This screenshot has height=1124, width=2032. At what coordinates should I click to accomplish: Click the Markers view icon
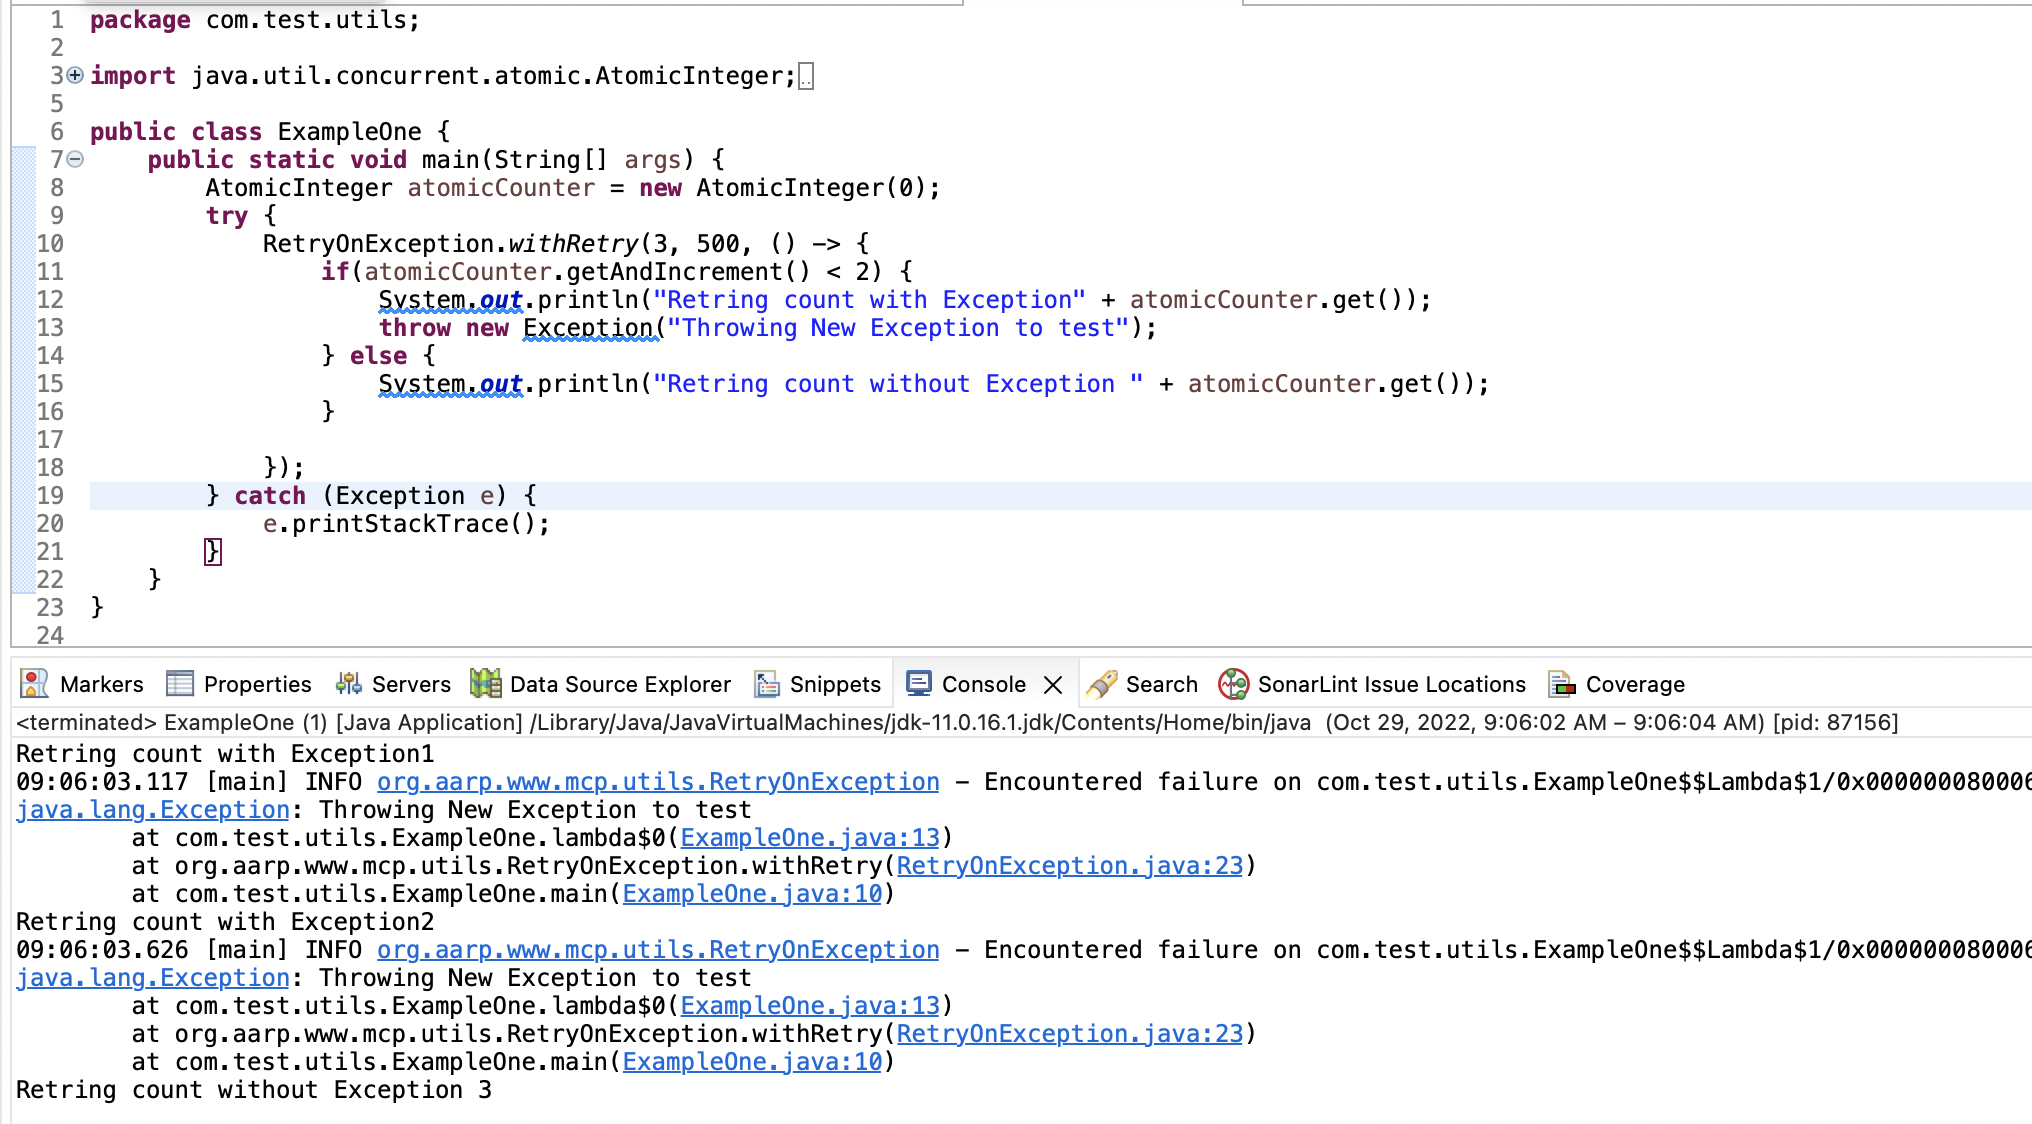[34, 684]
